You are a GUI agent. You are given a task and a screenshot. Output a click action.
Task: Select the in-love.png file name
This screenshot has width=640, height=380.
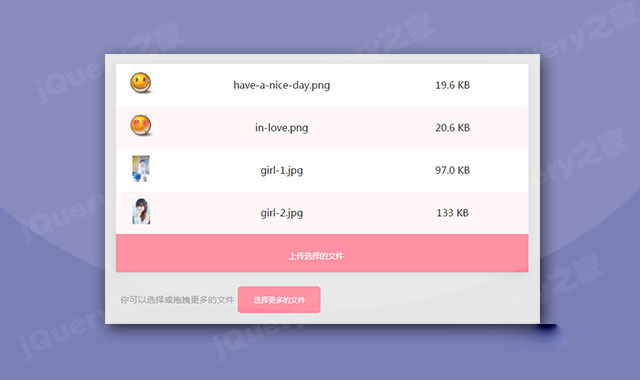[282, 128]
